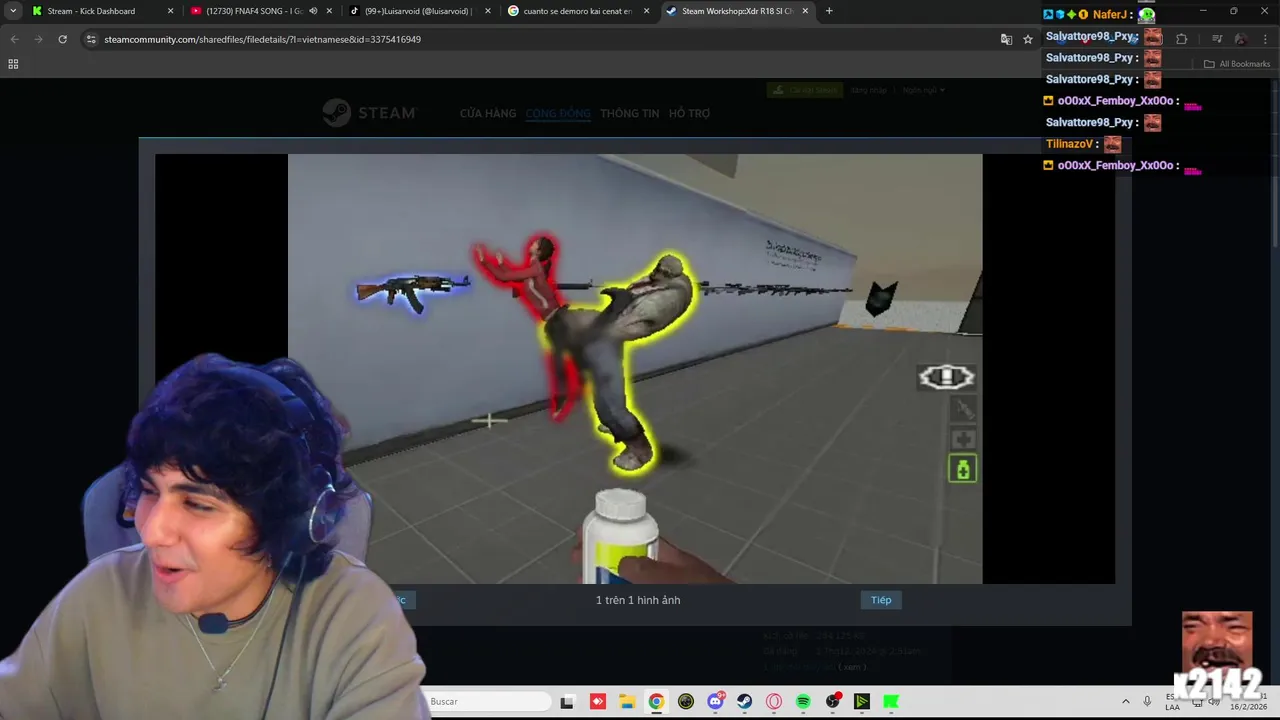The image size is (1280, 720).
Task: Close the Luisarvoid TikTok tab
Action: [488, 11]
